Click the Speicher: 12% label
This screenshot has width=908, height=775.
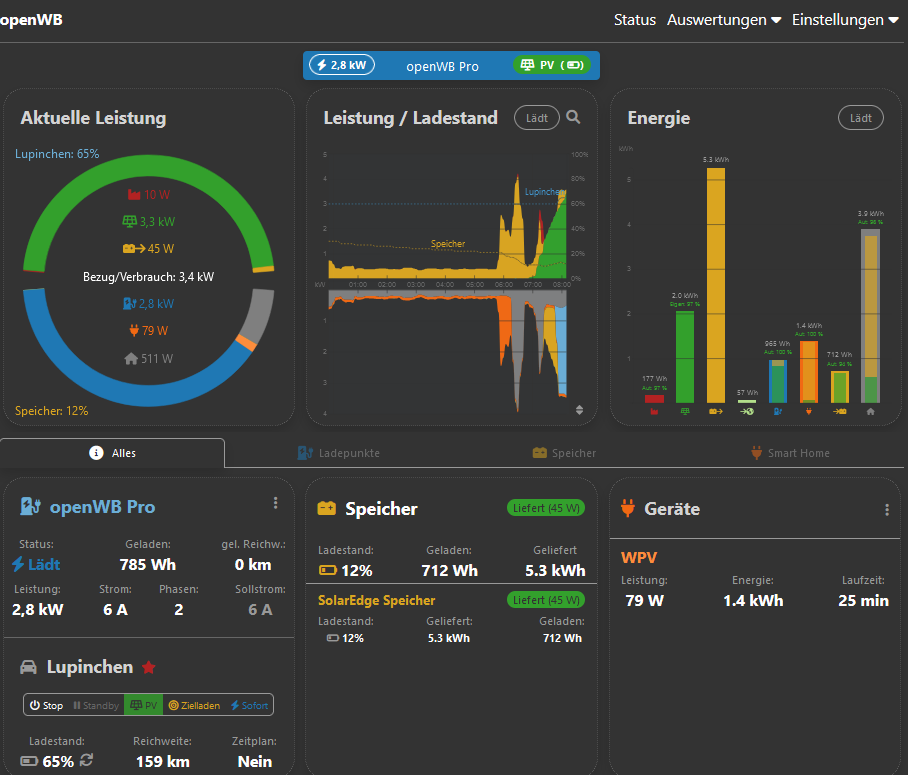click(x=52, y=411)
